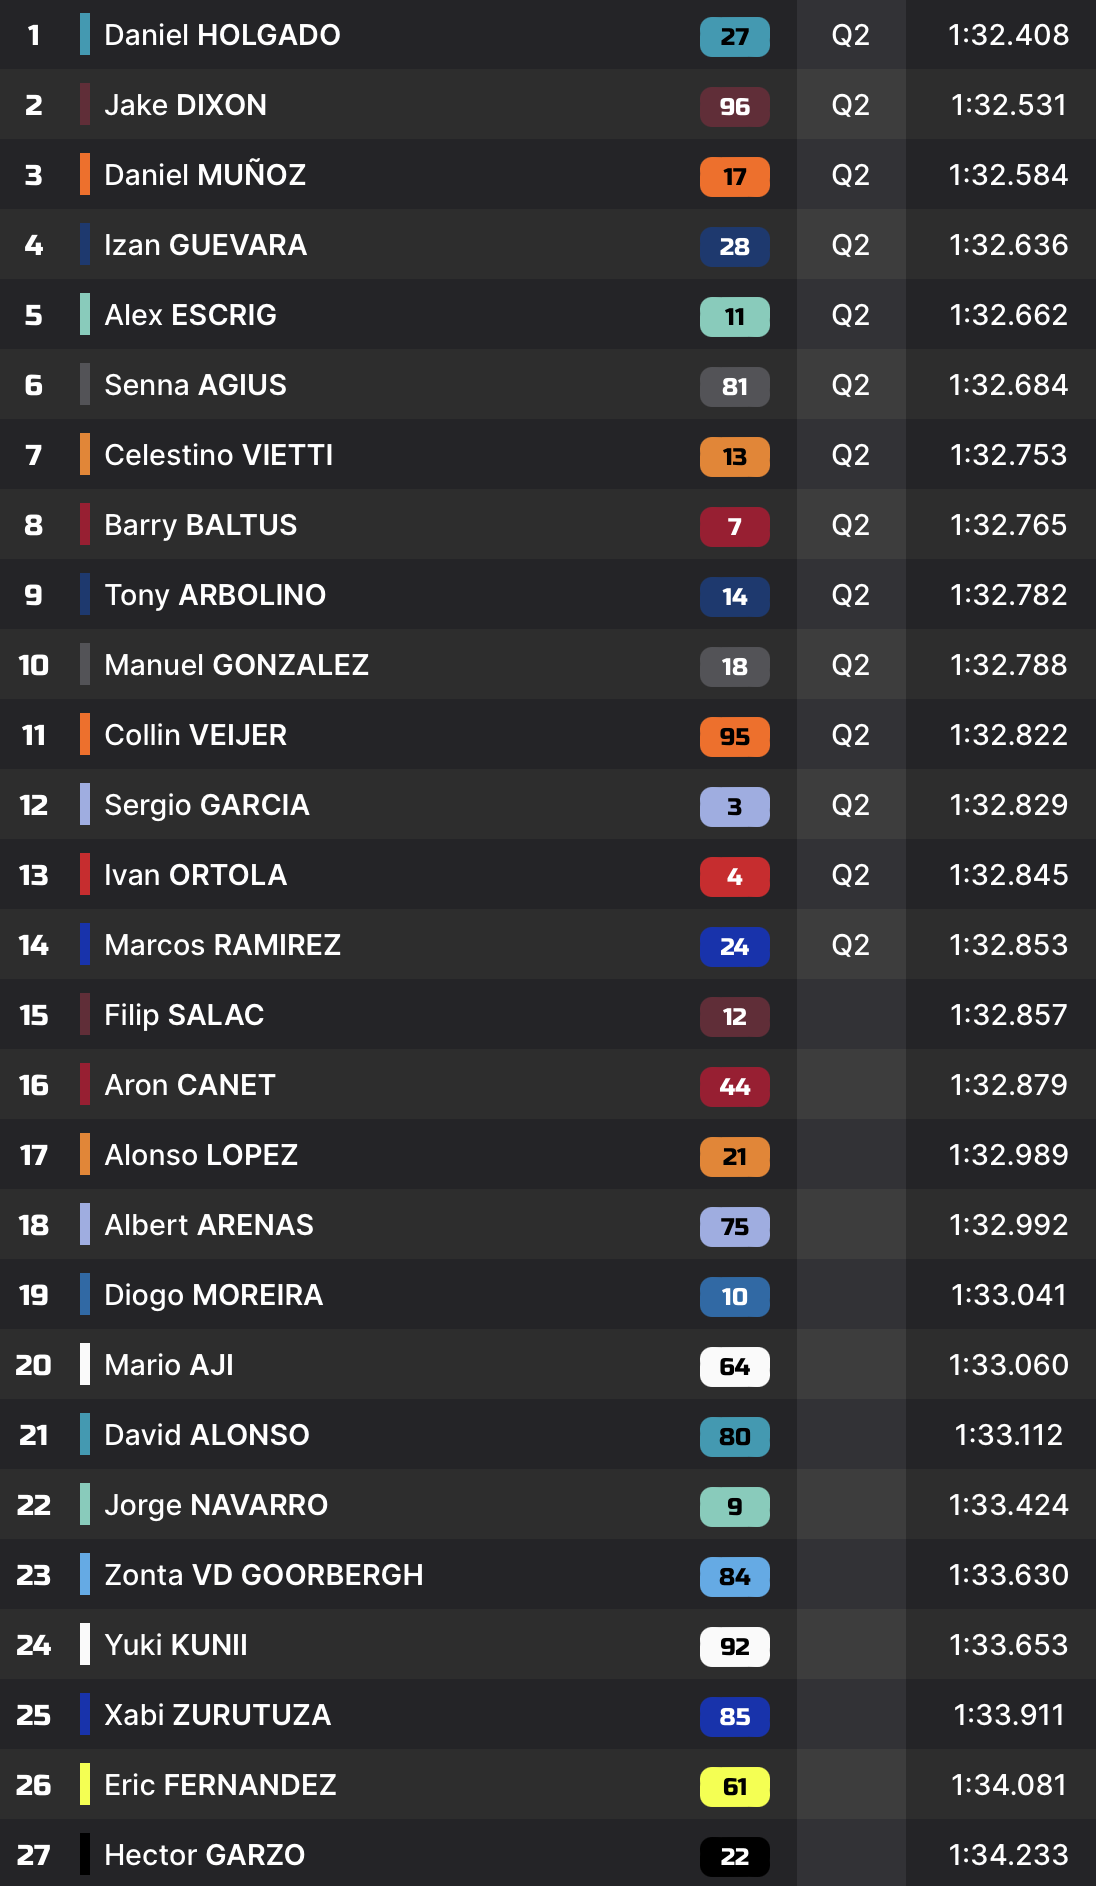This screenshot has height=1886, width=1096.
Task: Click the teal color stripe beside Alex ESCRIG
Action: pyautogui.click(x=85, y=315)
